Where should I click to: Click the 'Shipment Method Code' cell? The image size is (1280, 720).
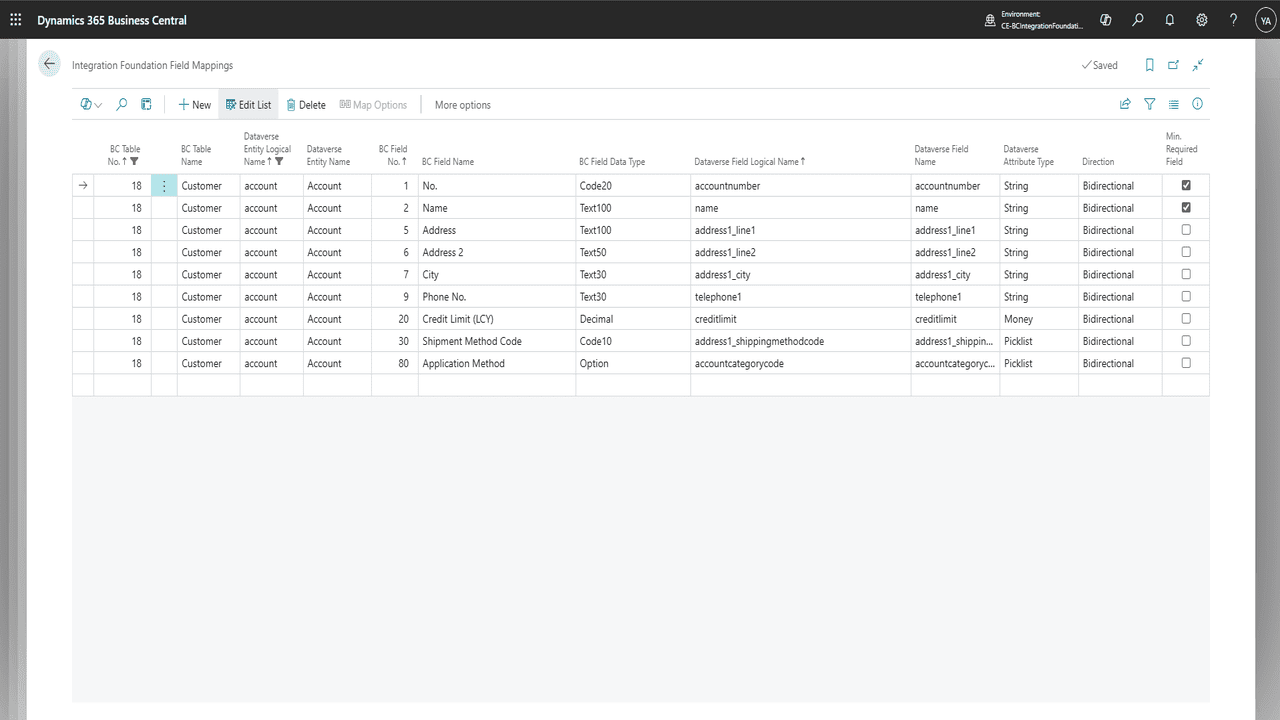tap(497, 341)
